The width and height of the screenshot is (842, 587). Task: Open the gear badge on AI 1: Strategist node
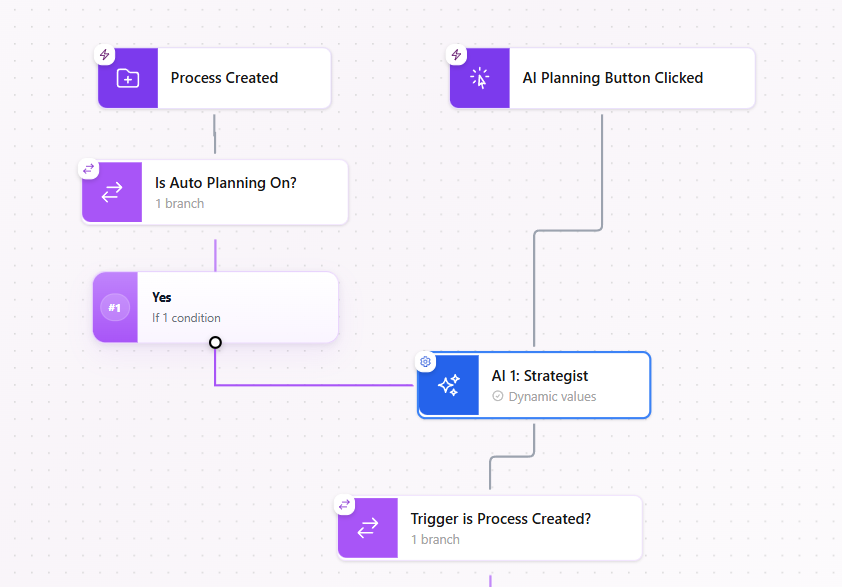click(x=425, y=361)
